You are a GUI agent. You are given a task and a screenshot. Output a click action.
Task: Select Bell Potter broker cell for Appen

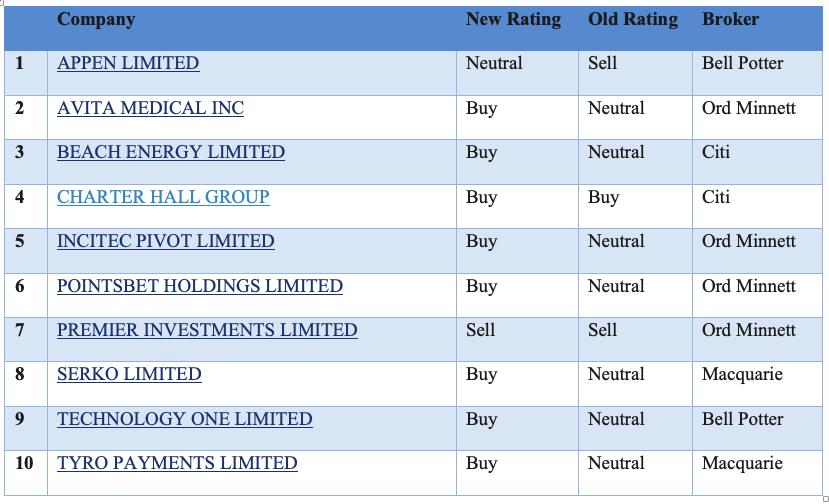pyautogui.click(x=743, y=63)
